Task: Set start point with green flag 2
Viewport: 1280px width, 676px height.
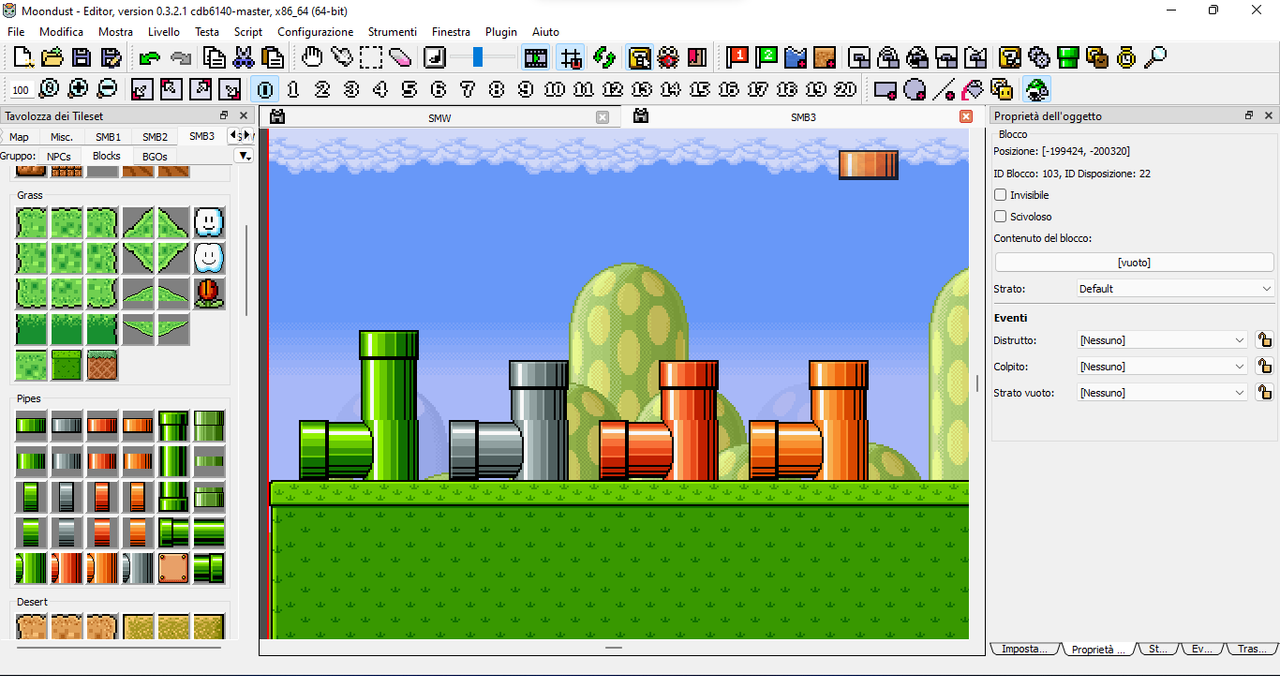Action: [767, 58]
